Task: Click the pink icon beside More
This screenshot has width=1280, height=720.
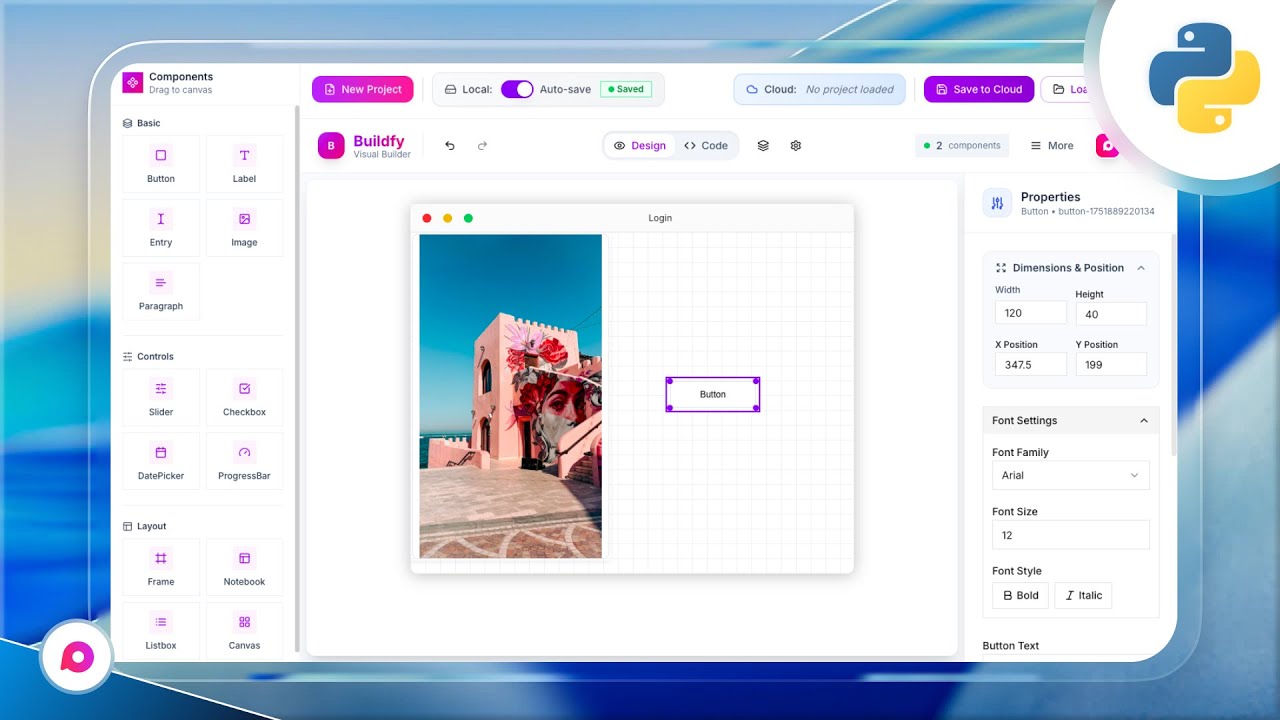Action: [x=1107, y=146]
